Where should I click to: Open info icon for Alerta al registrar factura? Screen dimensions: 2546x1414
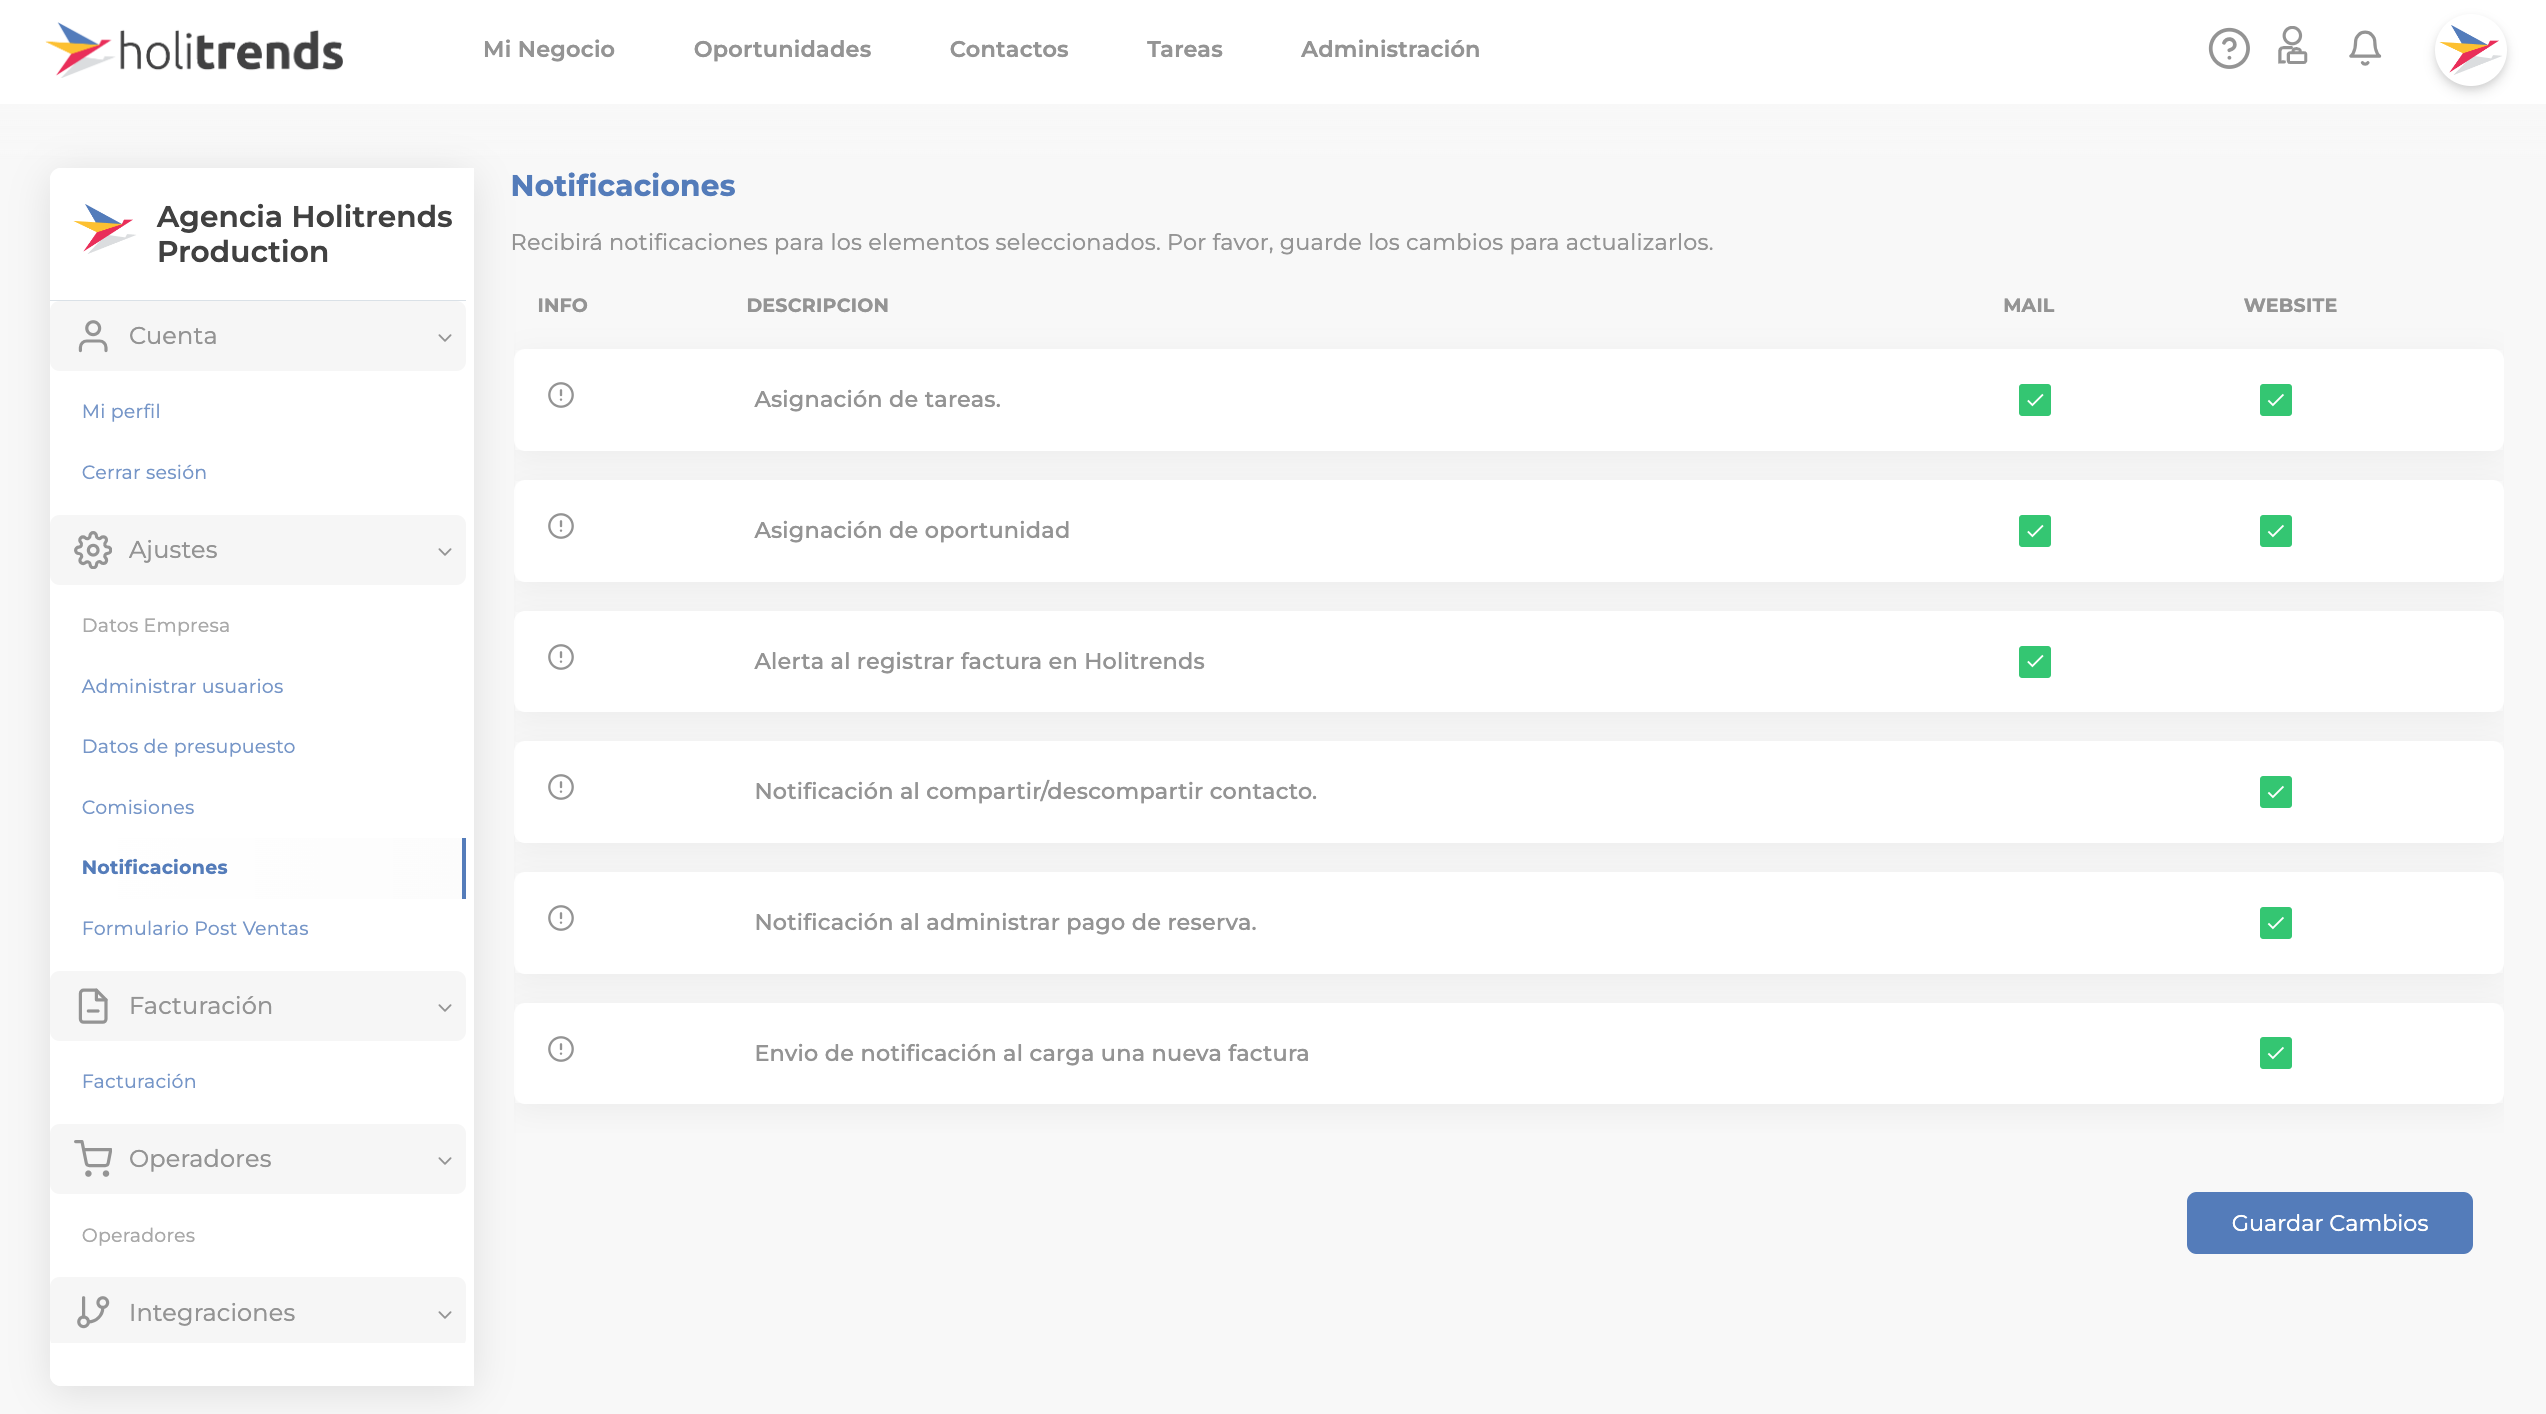coord(561,657)
